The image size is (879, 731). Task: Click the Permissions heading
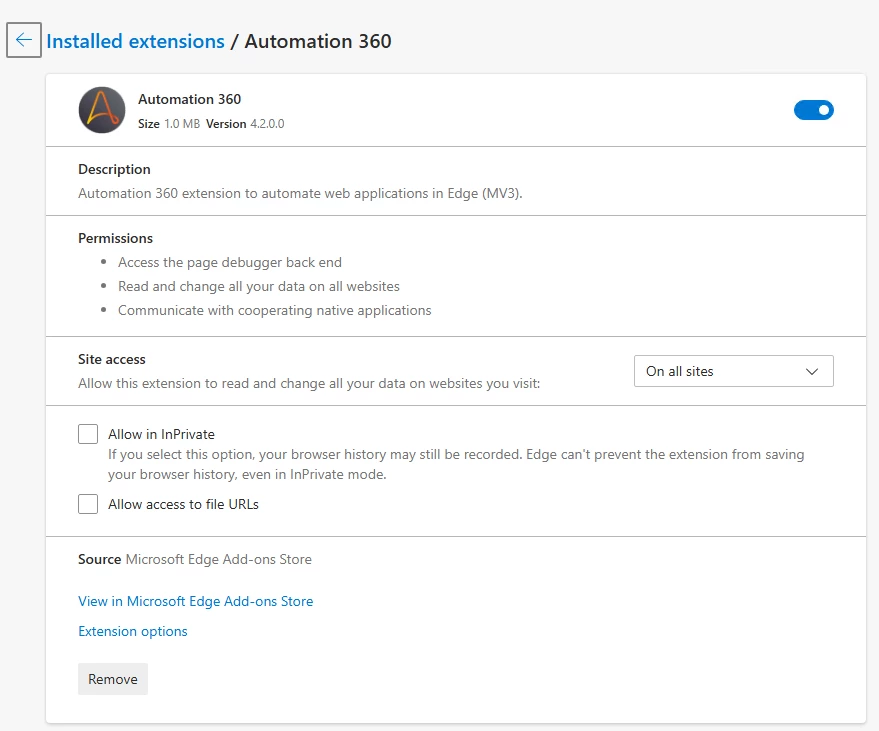pyautogui.click(x=115, y=238)
